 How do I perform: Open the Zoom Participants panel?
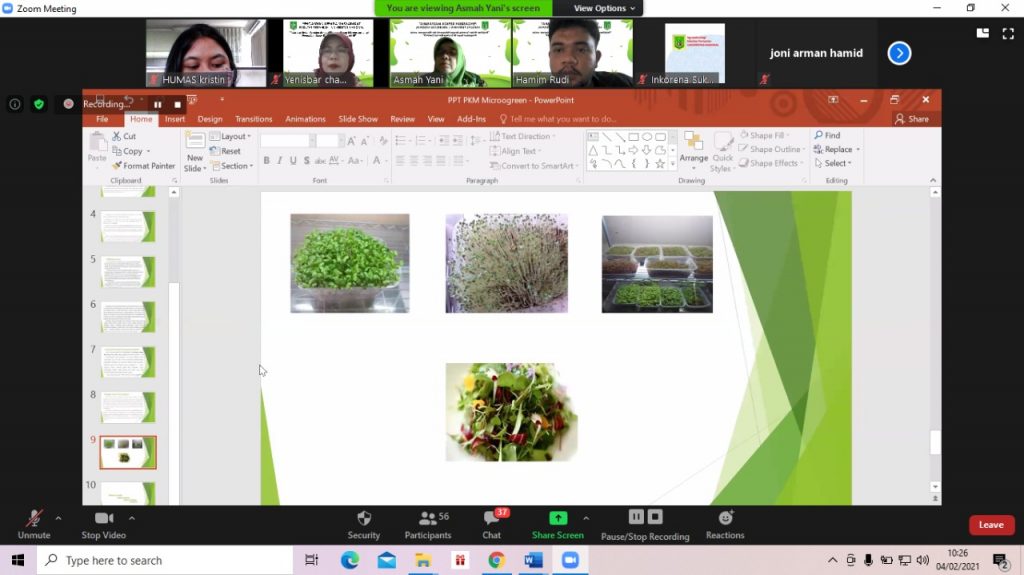pos(428,525)
